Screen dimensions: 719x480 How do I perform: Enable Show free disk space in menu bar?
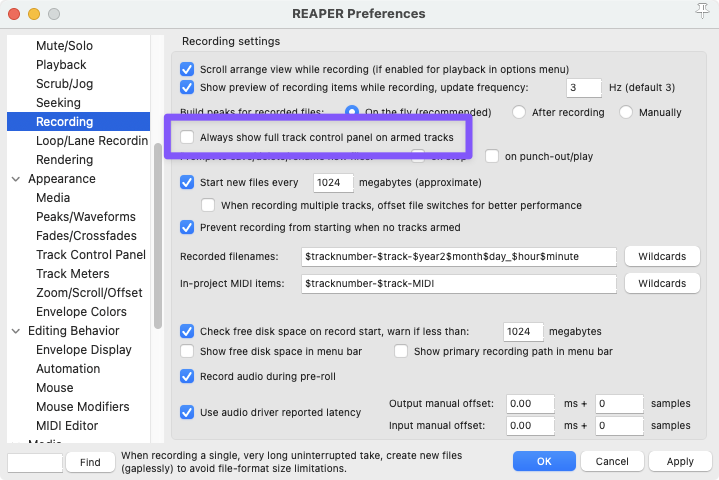pyautogui.click(x=187, y=352)
